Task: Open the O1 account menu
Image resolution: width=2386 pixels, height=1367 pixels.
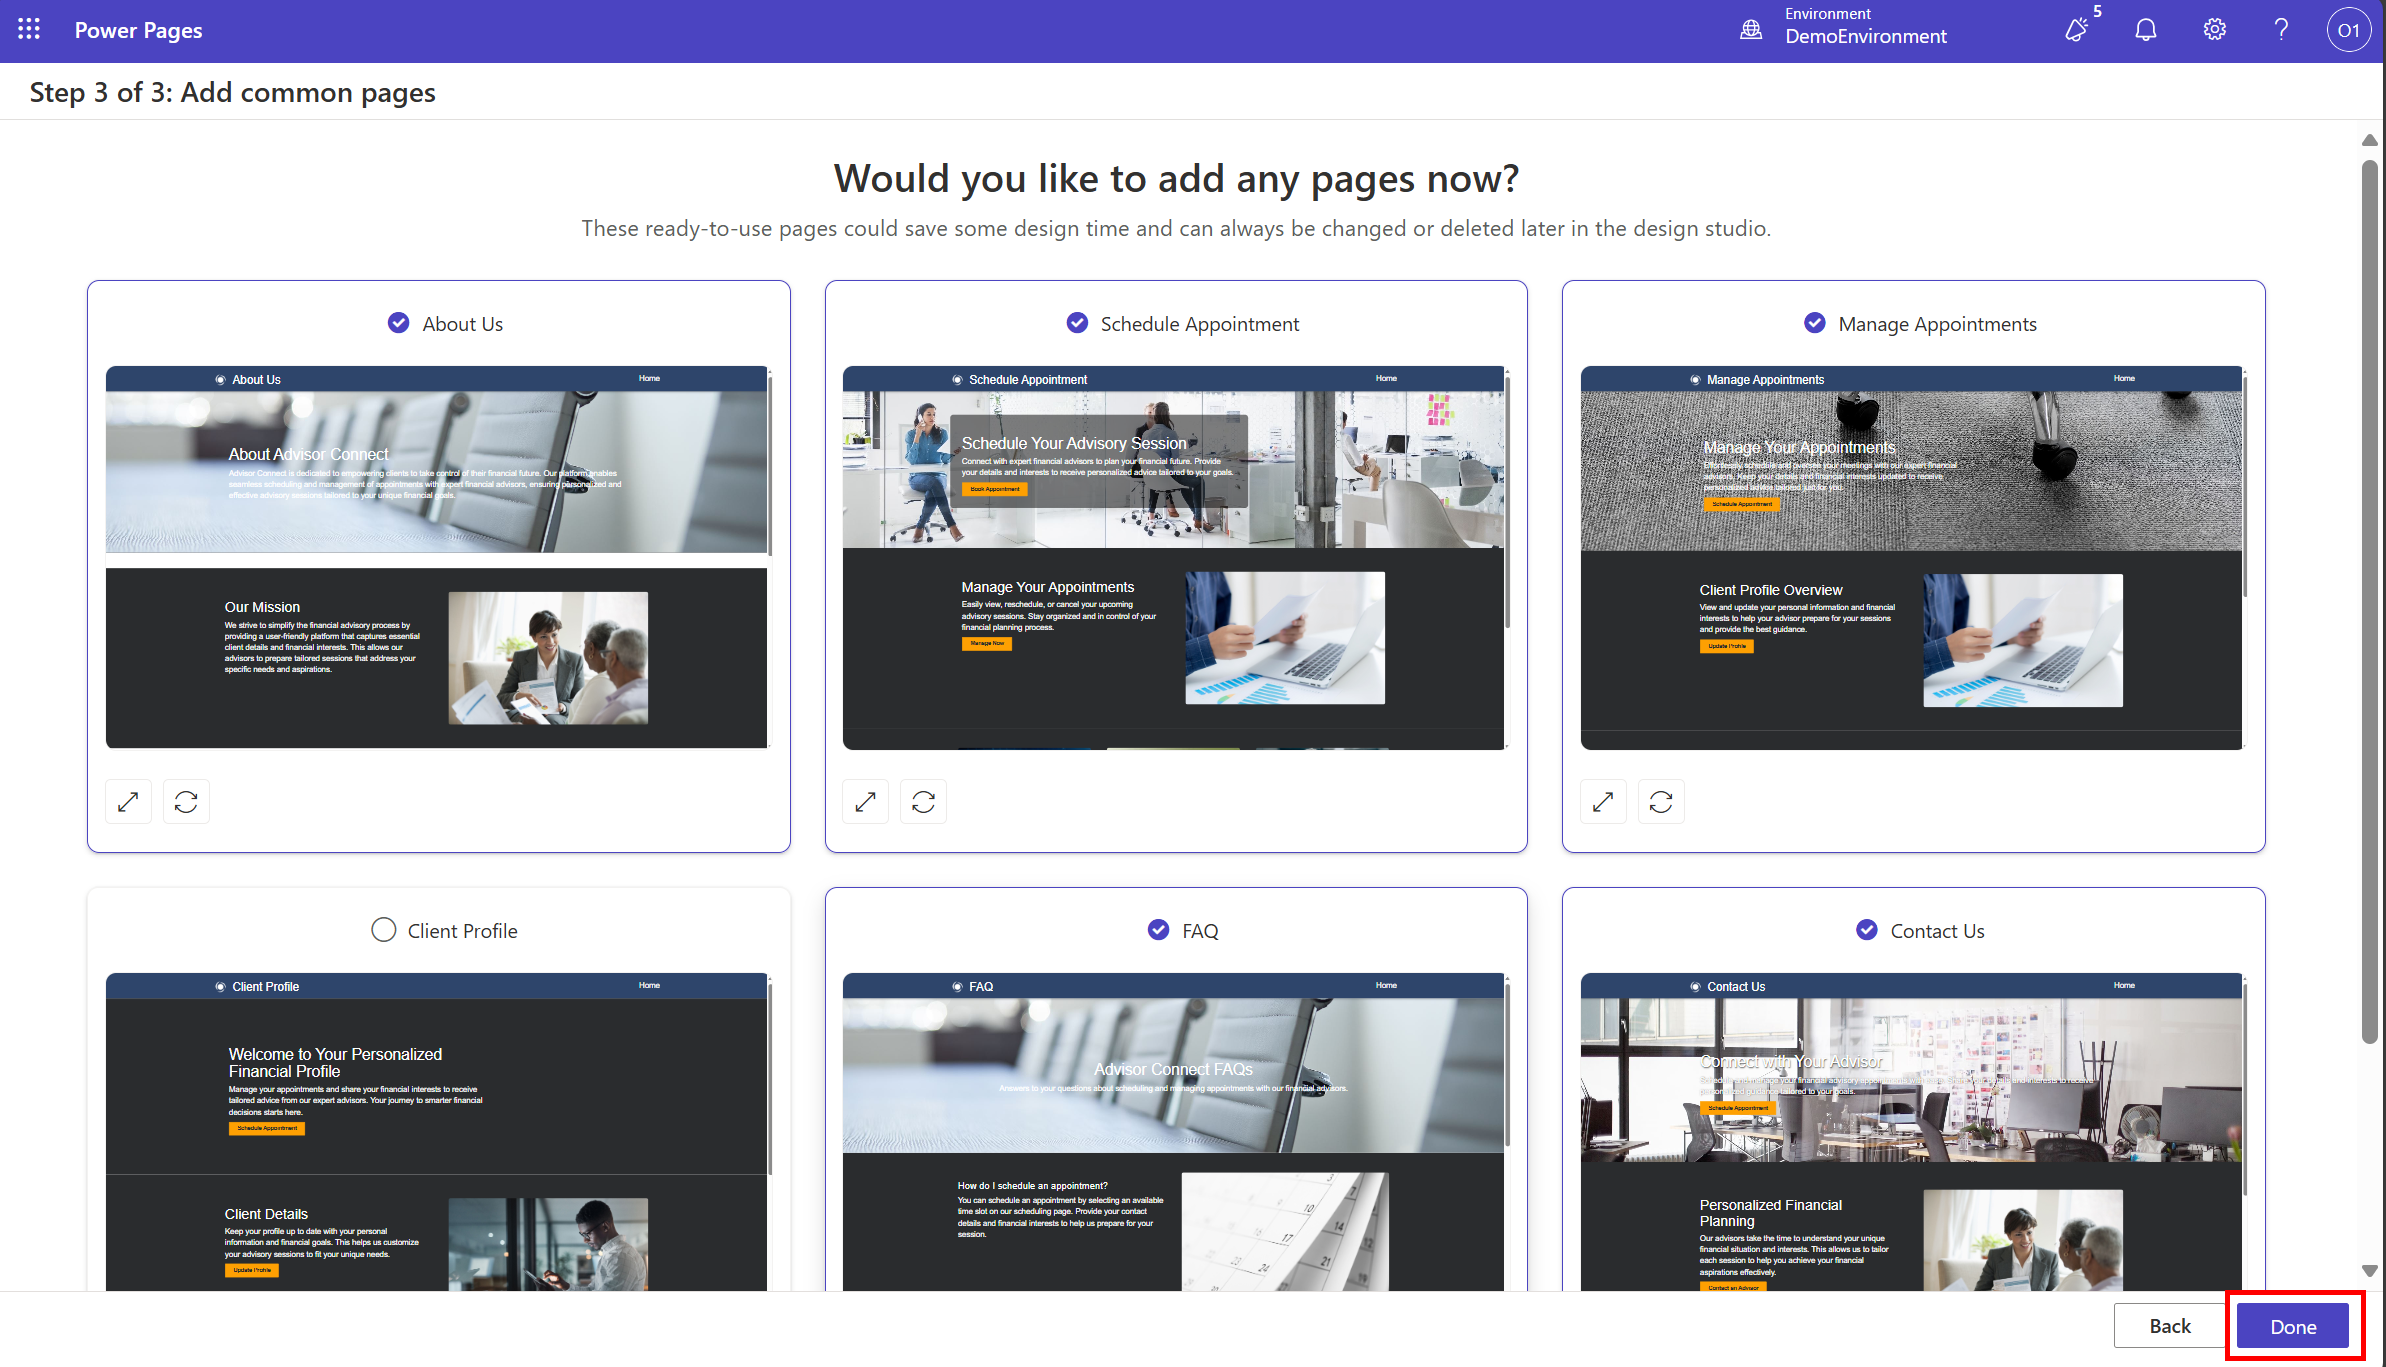Action: tap(2349, 30)
